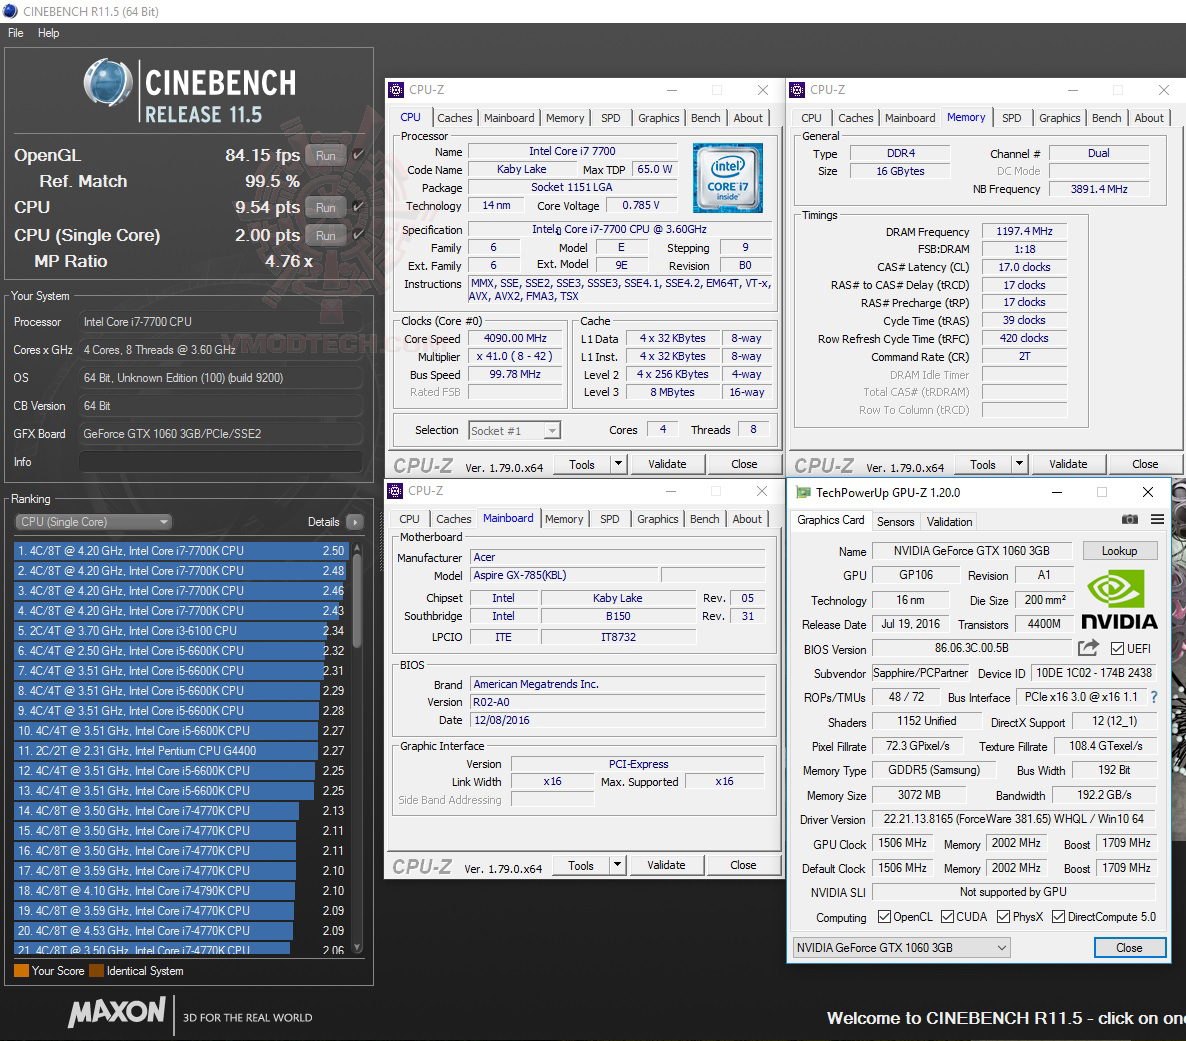Click the GPU-Z screenshot camera icon
Image resolution: width=1186 pixels, height=1041 pixels.
pos(1129,519)
